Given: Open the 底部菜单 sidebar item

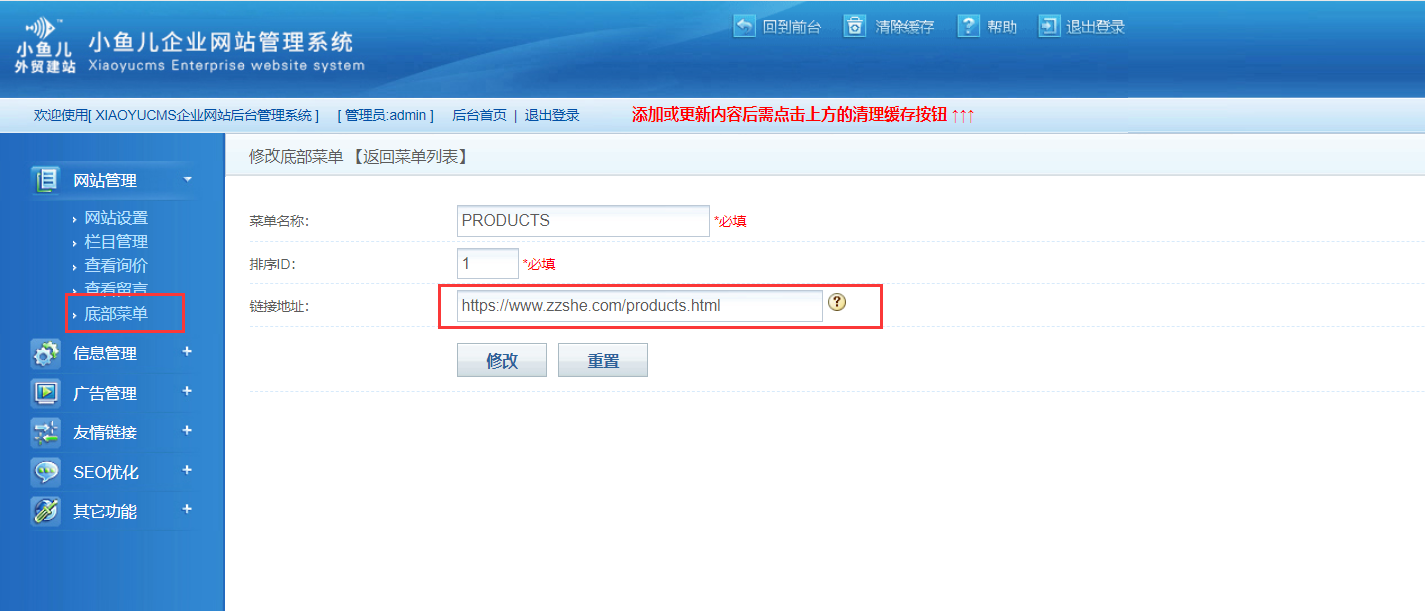Looking at the screenshot, I should (x=116, y=314).
